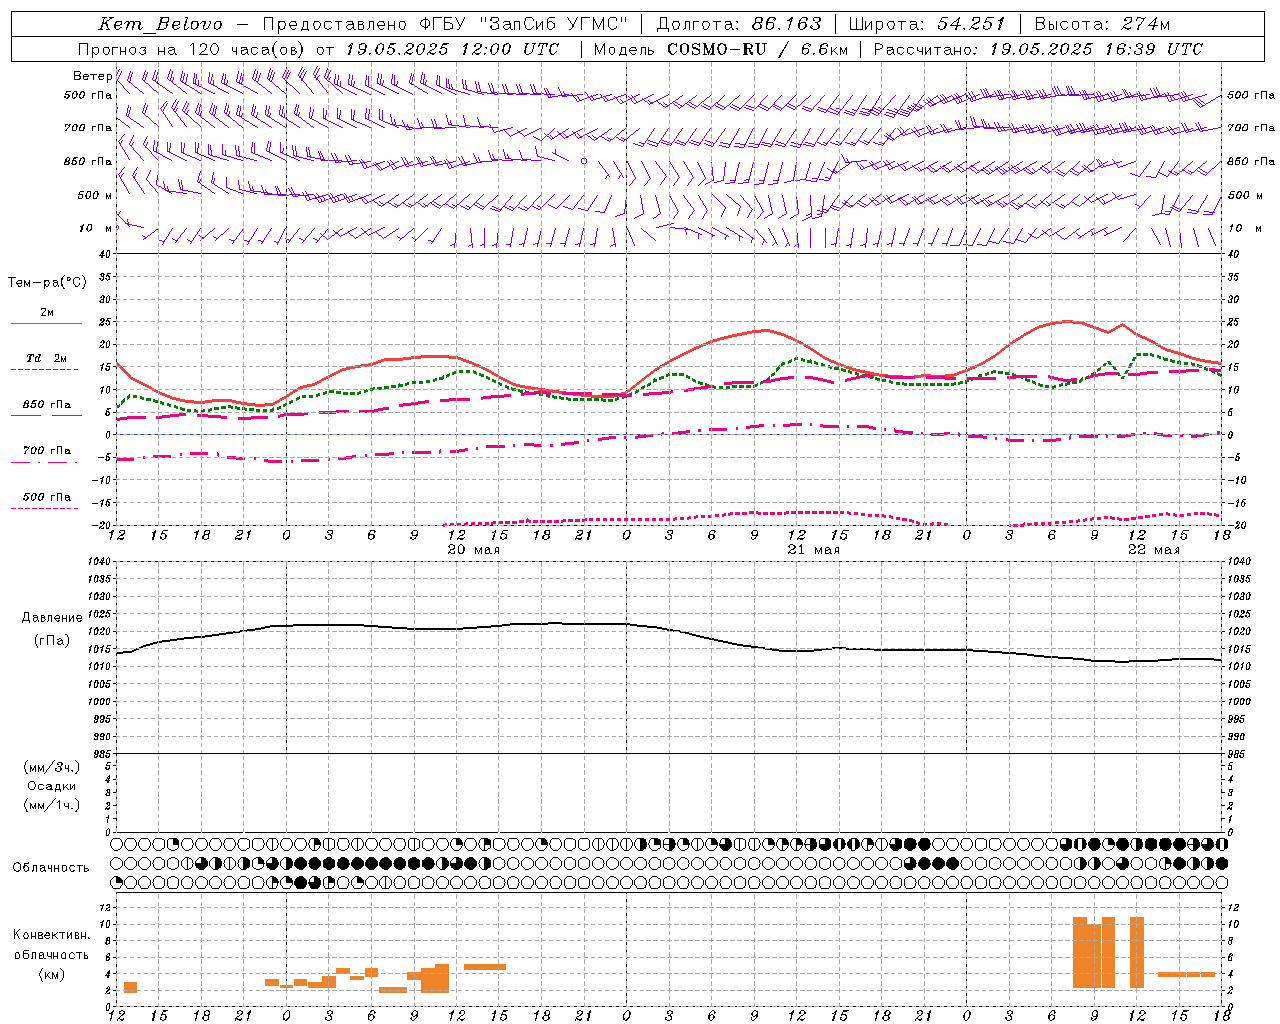Click the Ветер panel label
The image size is (1280, 1024).
pos(92,76)
